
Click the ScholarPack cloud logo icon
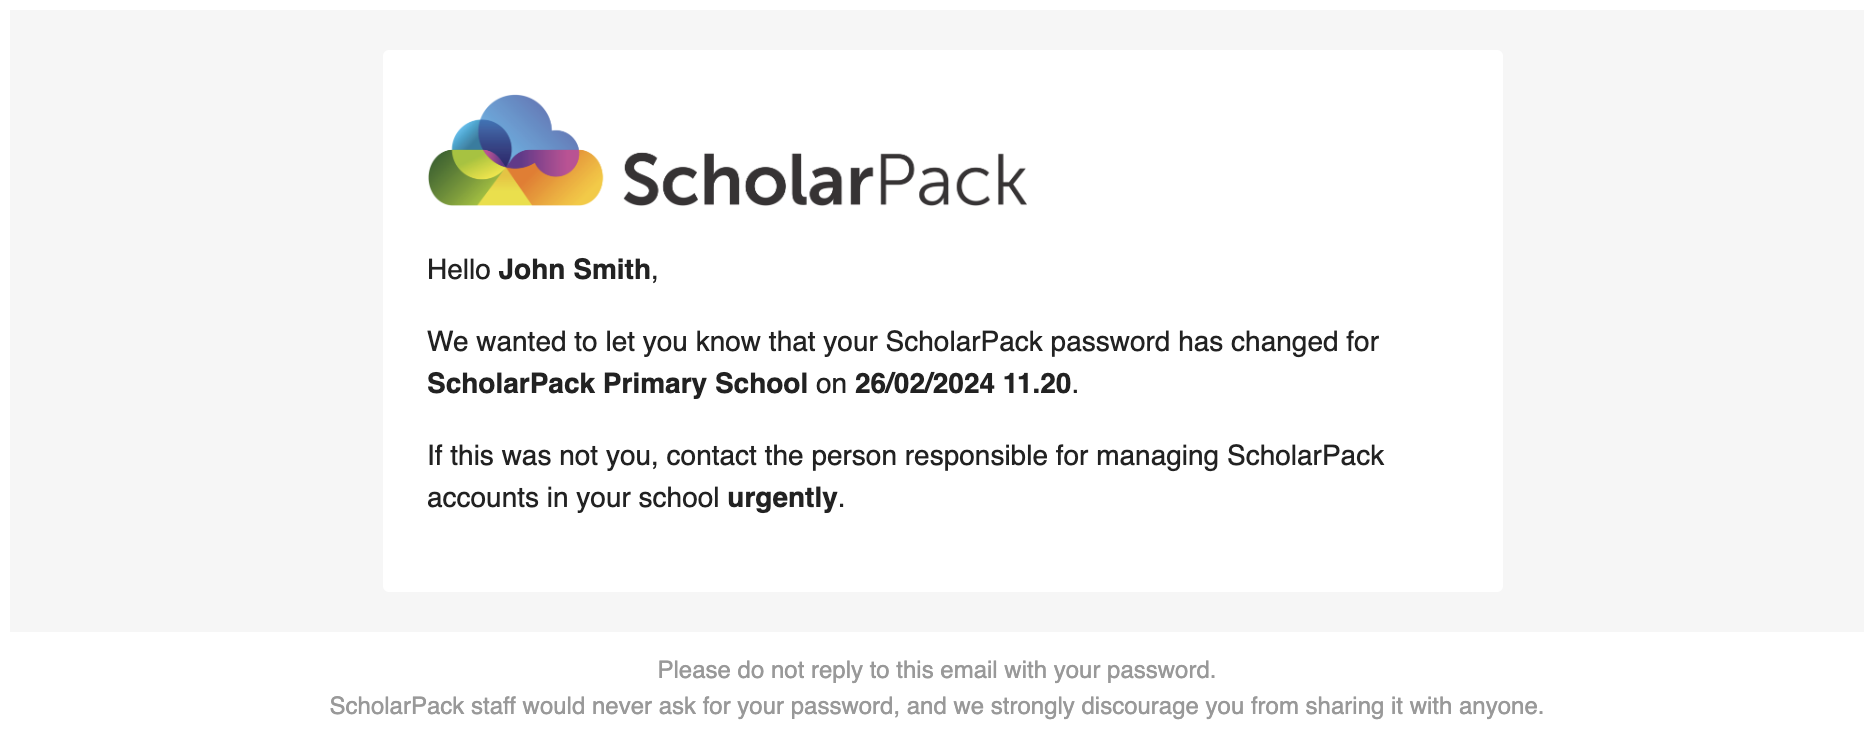tap(515, 151)
